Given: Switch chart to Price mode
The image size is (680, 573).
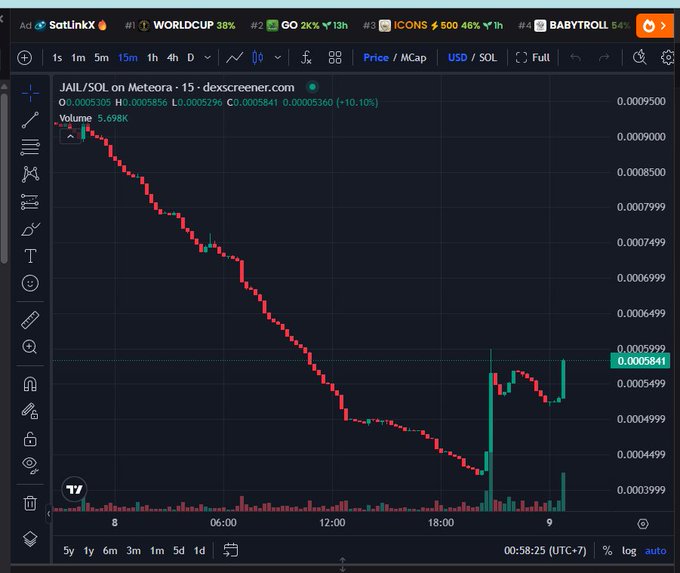Looking at the screenshot, I should [x=376, y=58].
